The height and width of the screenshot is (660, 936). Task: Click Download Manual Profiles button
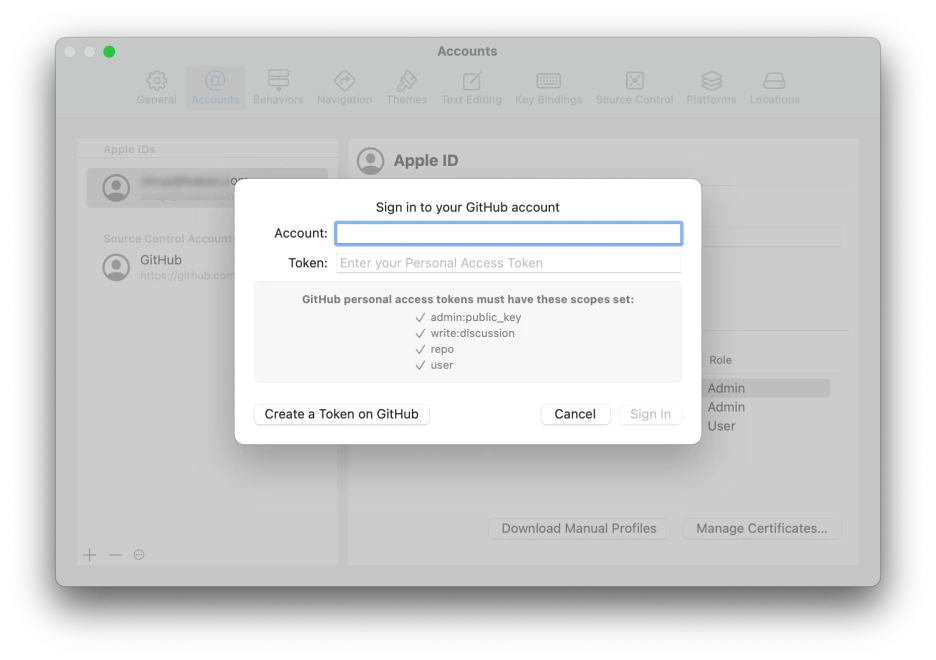[x=579, y=529]
